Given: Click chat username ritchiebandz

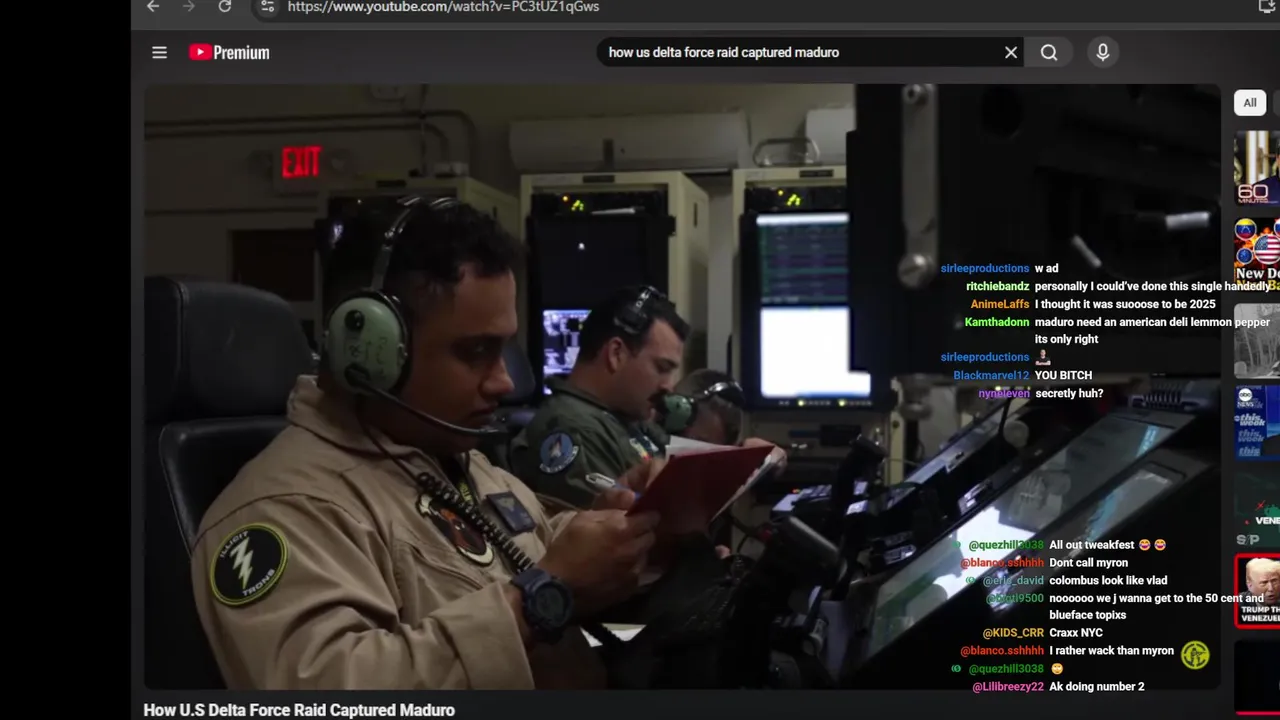Looking at the screenshot, I should (x=997, y=286).
